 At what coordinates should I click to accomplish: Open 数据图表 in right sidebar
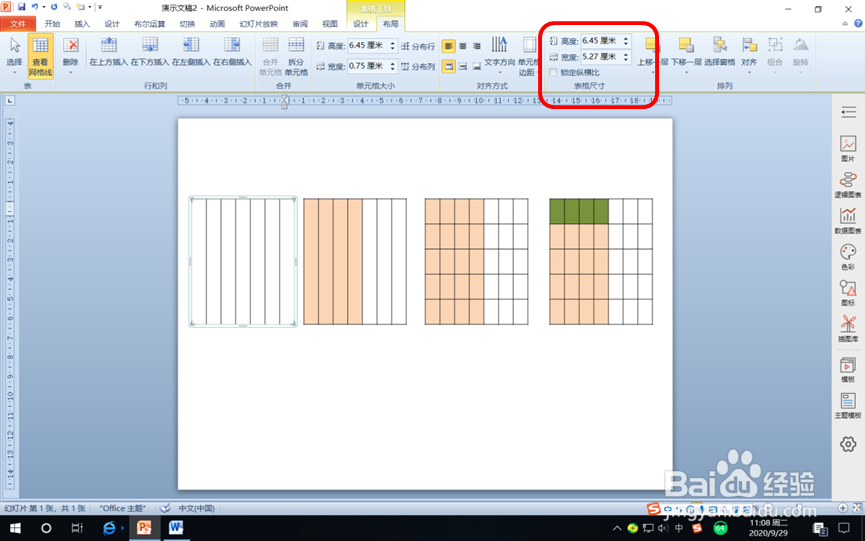click(x=848, y=221)
